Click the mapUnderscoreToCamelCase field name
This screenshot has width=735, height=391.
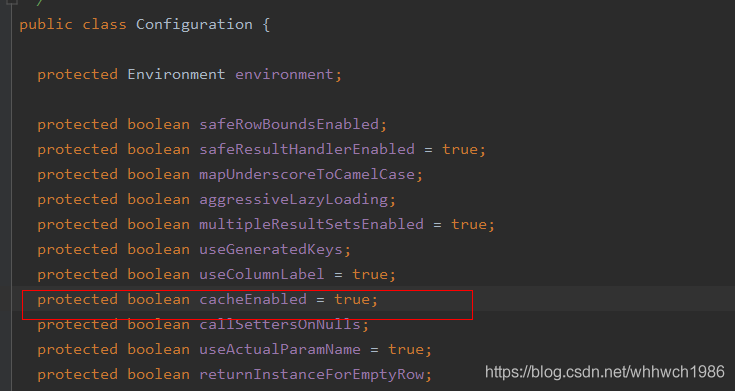307,174
